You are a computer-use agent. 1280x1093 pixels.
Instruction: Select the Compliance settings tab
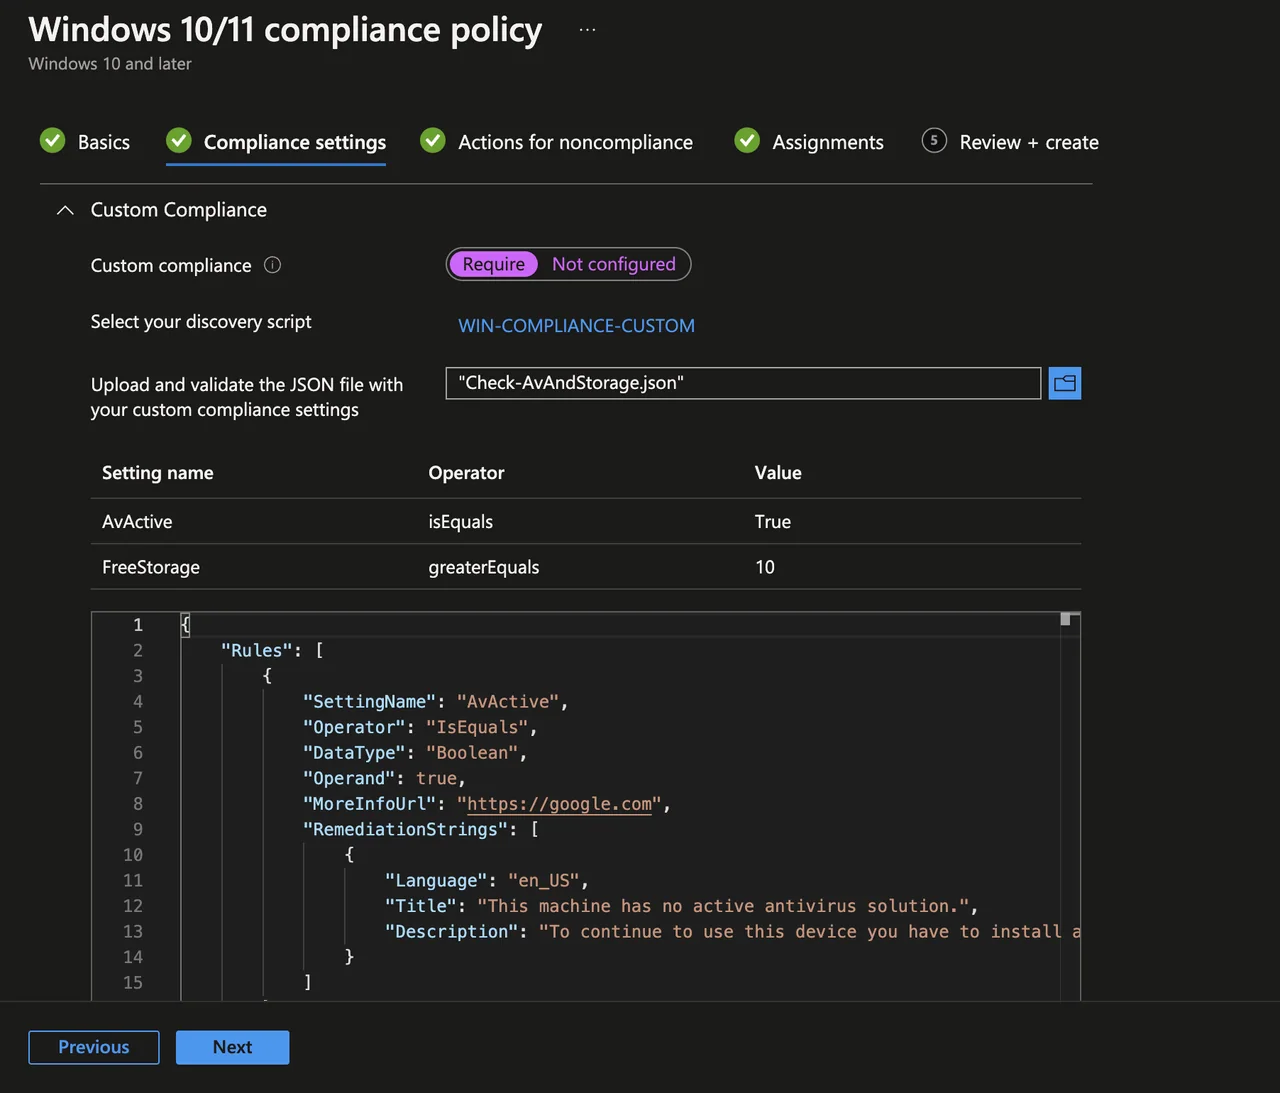[295, 142]
